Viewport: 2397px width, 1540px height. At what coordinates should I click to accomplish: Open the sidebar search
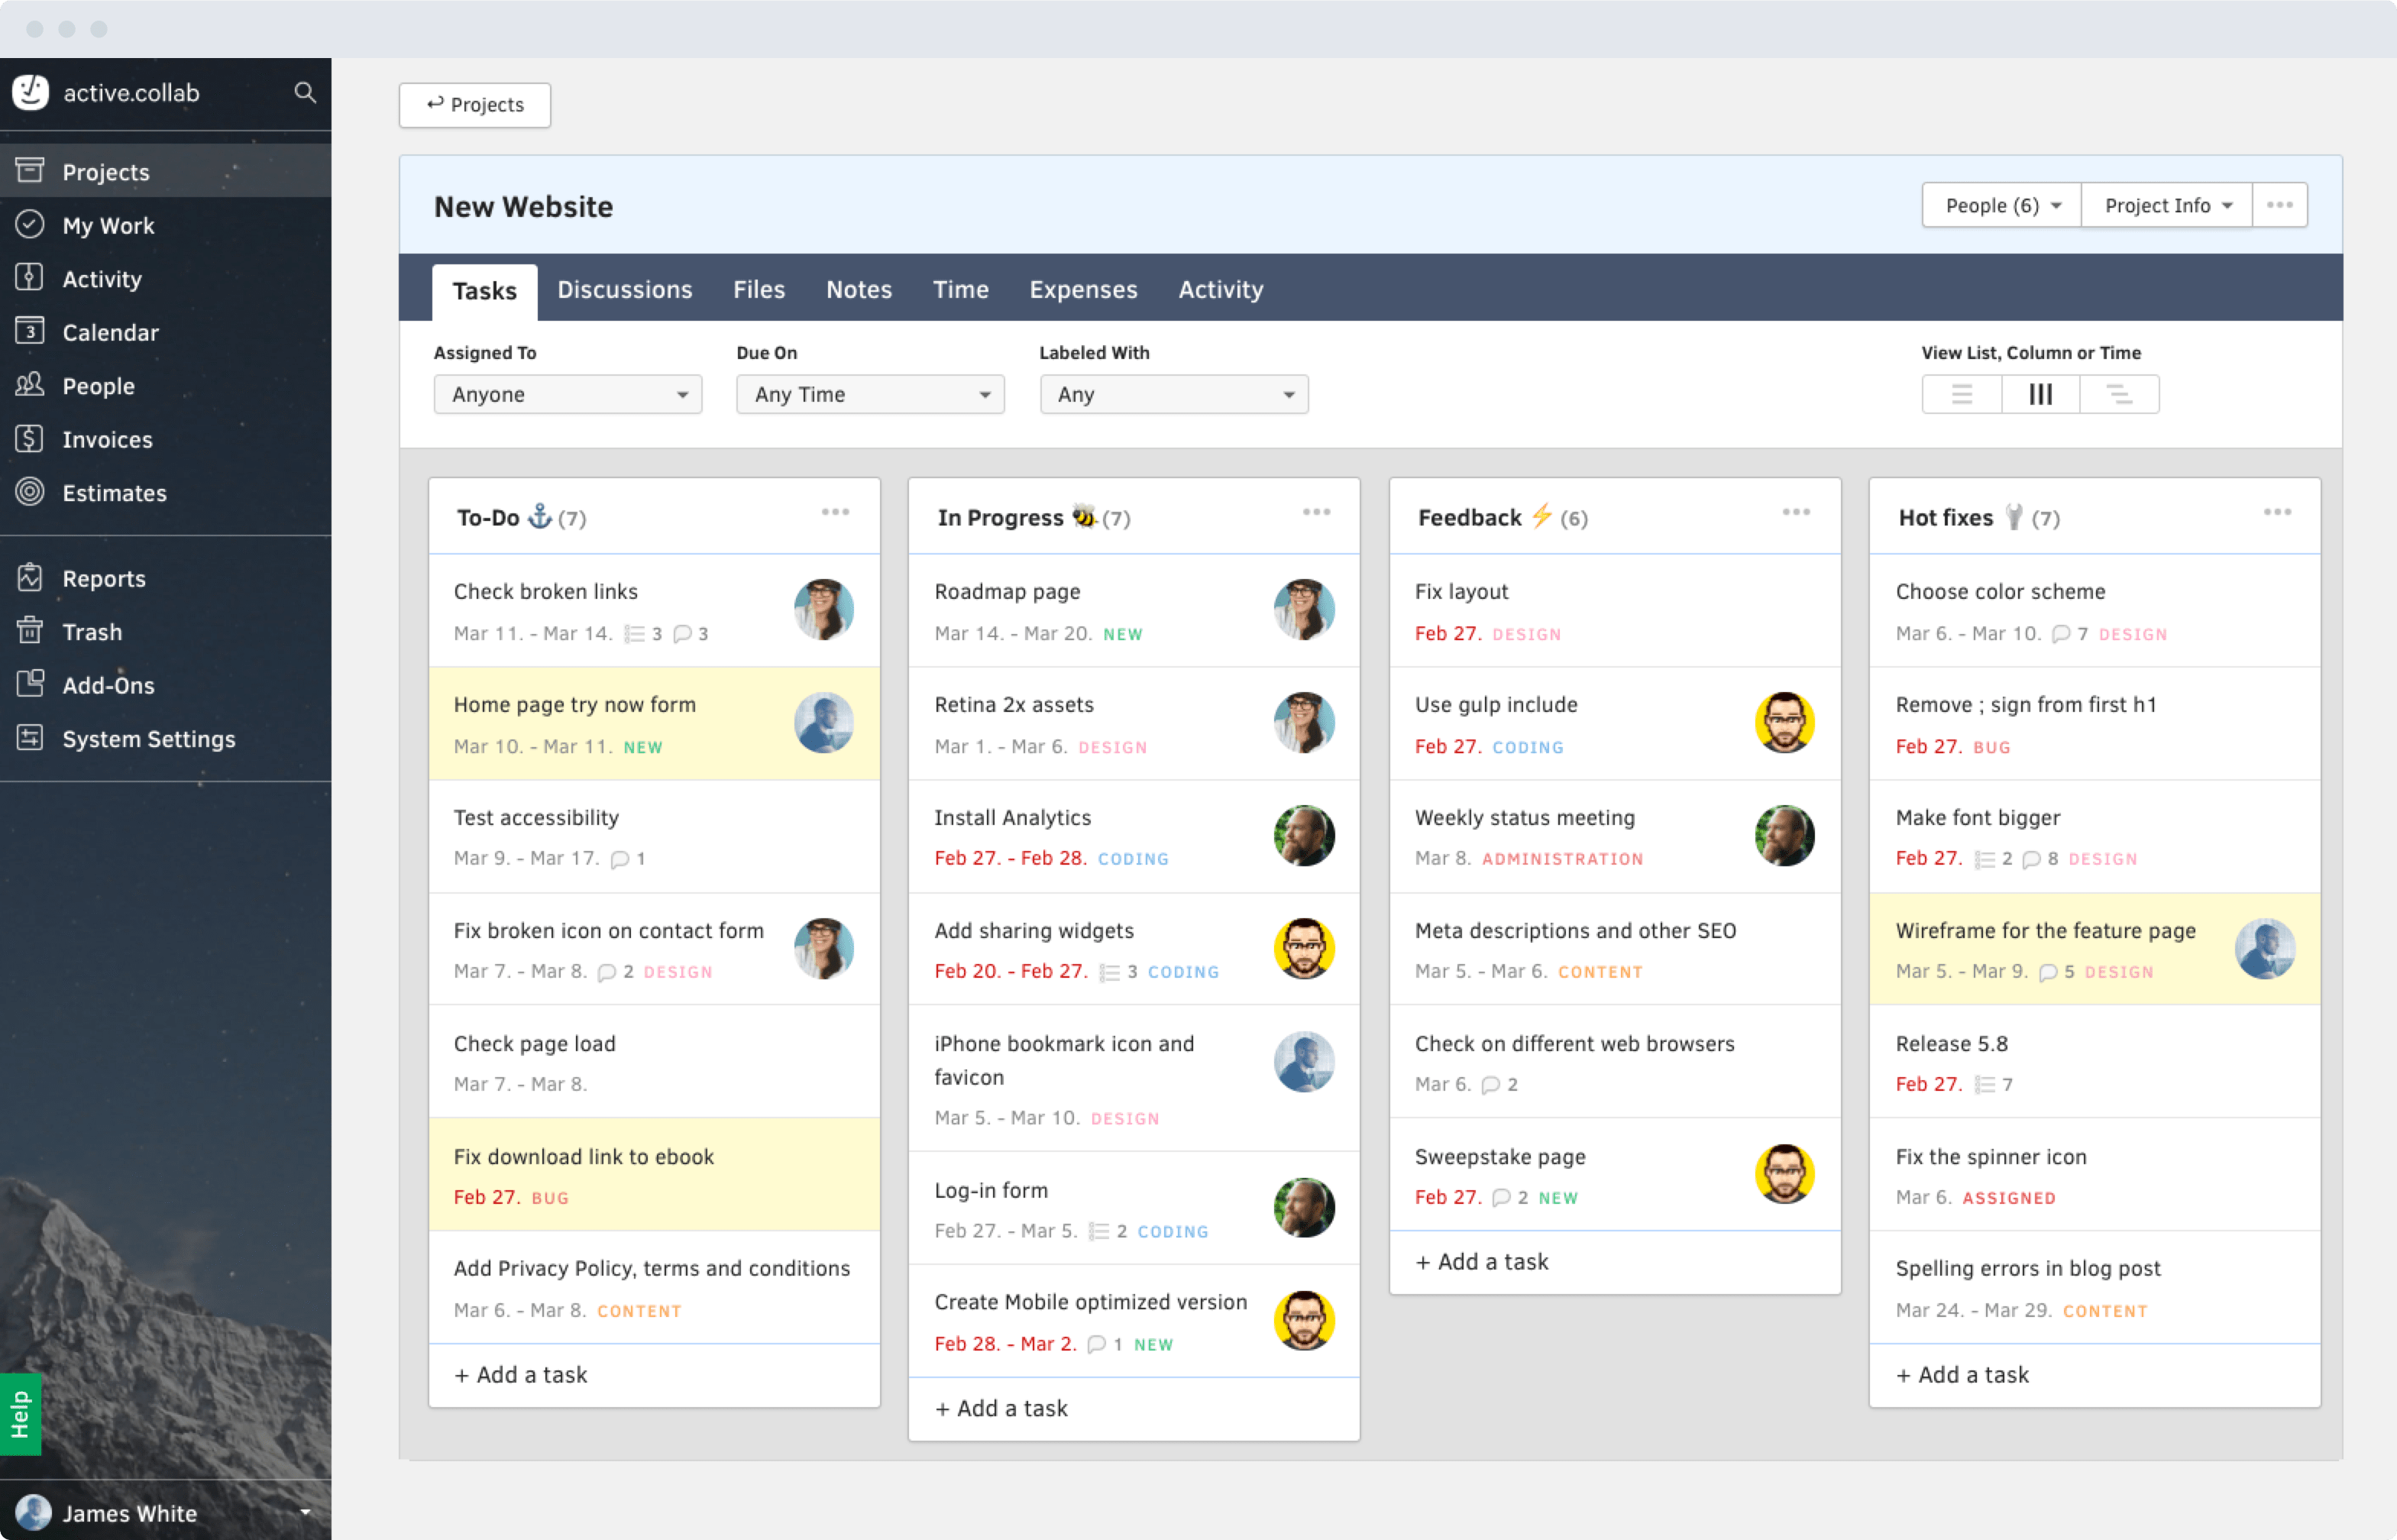pos(305,92)
